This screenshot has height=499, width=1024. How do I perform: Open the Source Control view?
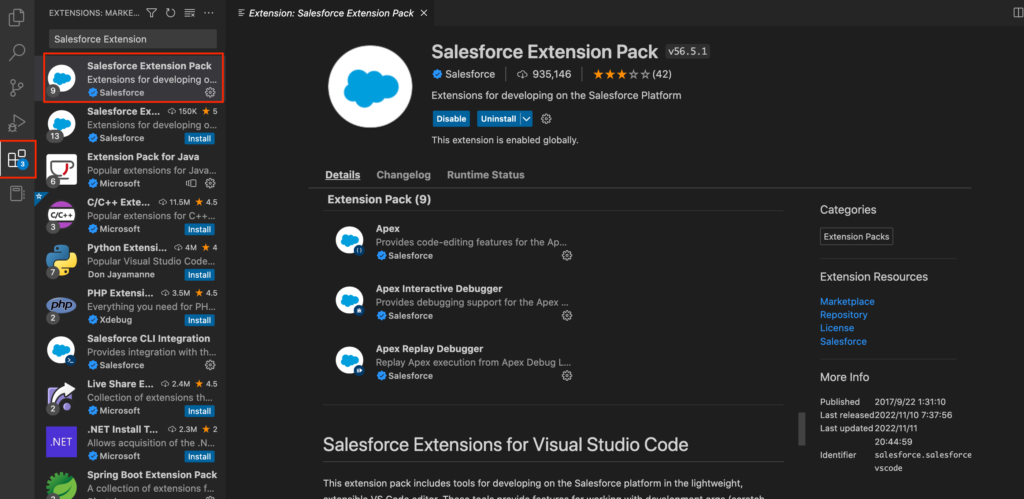[17, 87]
